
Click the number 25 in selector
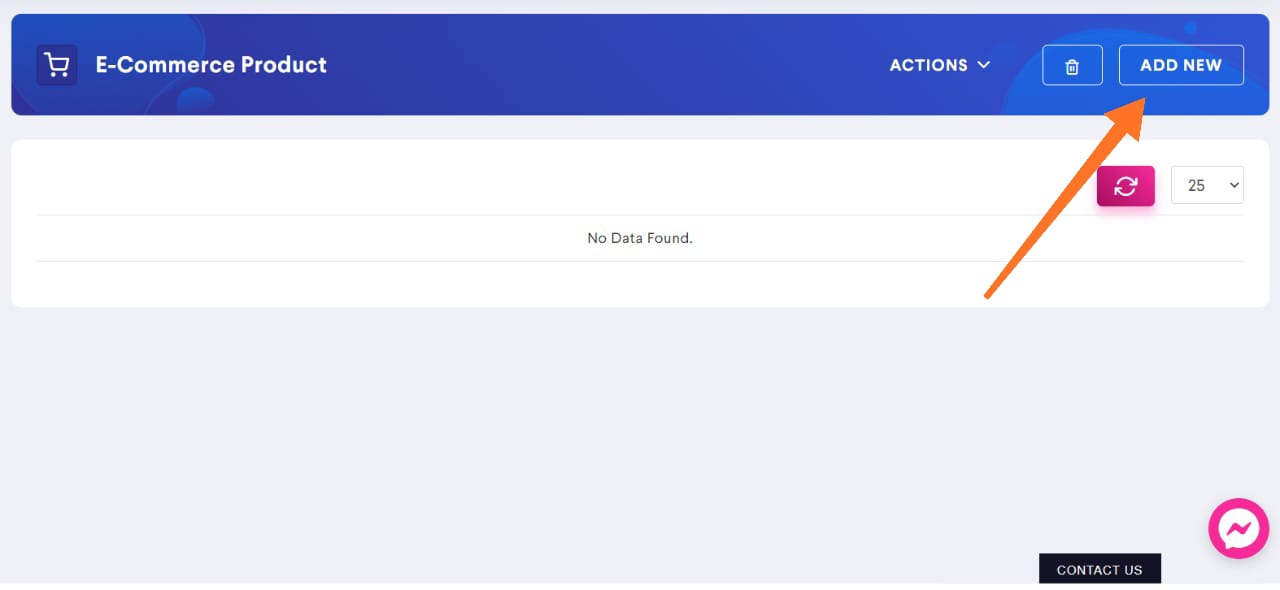tap(1196, 186)
